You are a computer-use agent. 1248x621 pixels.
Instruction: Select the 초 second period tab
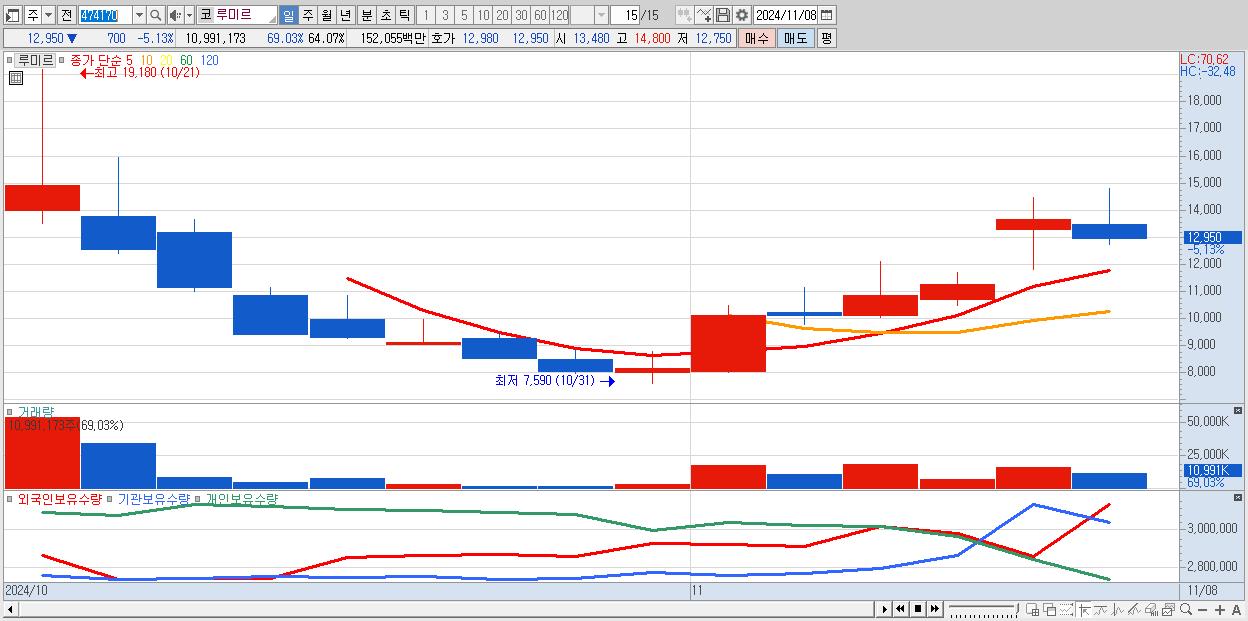(x=386, y=15)
